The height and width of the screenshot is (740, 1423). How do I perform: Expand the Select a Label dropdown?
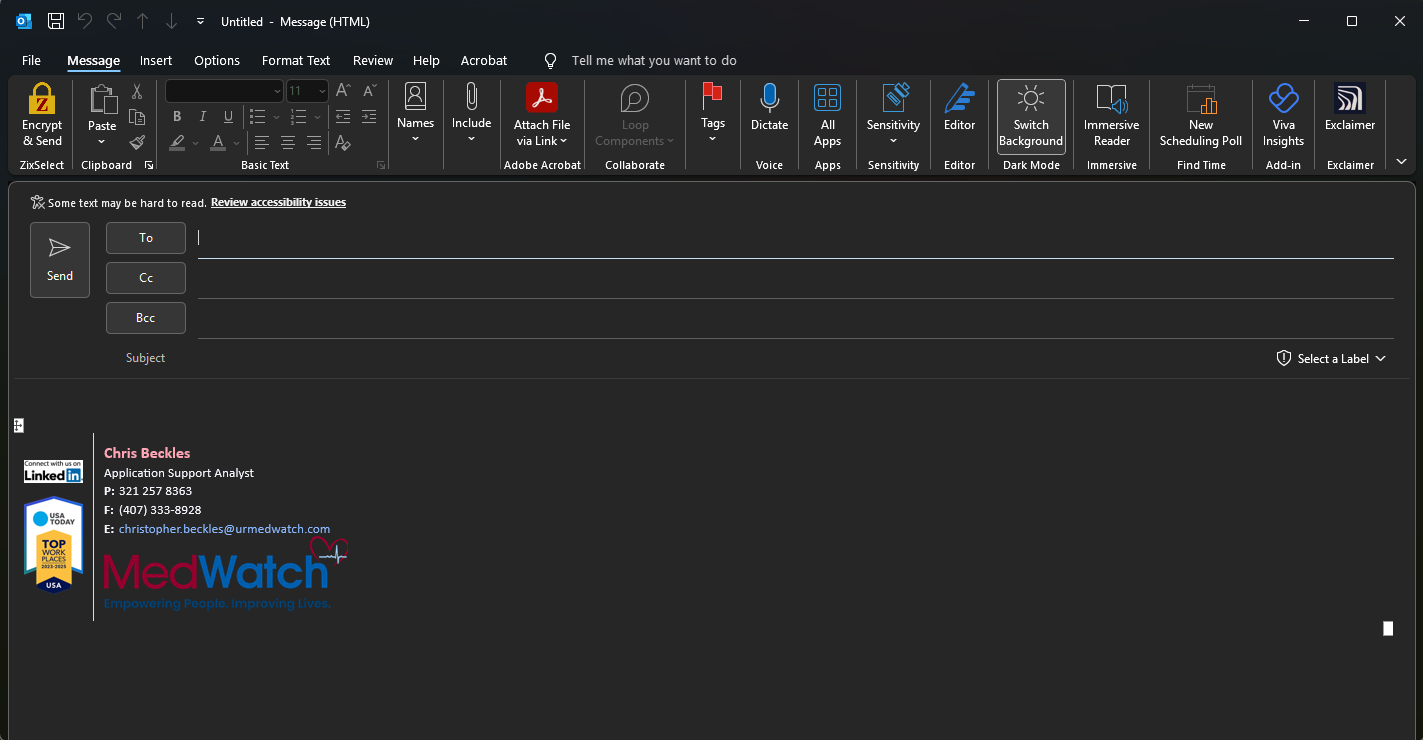pos(1331,359)
